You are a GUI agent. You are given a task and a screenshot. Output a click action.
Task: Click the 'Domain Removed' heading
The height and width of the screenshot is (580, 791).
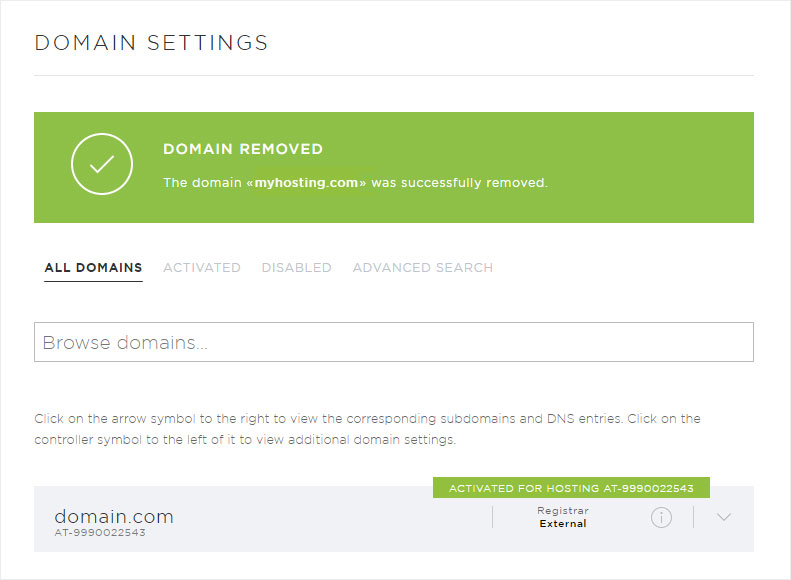(x=243, y=149)
